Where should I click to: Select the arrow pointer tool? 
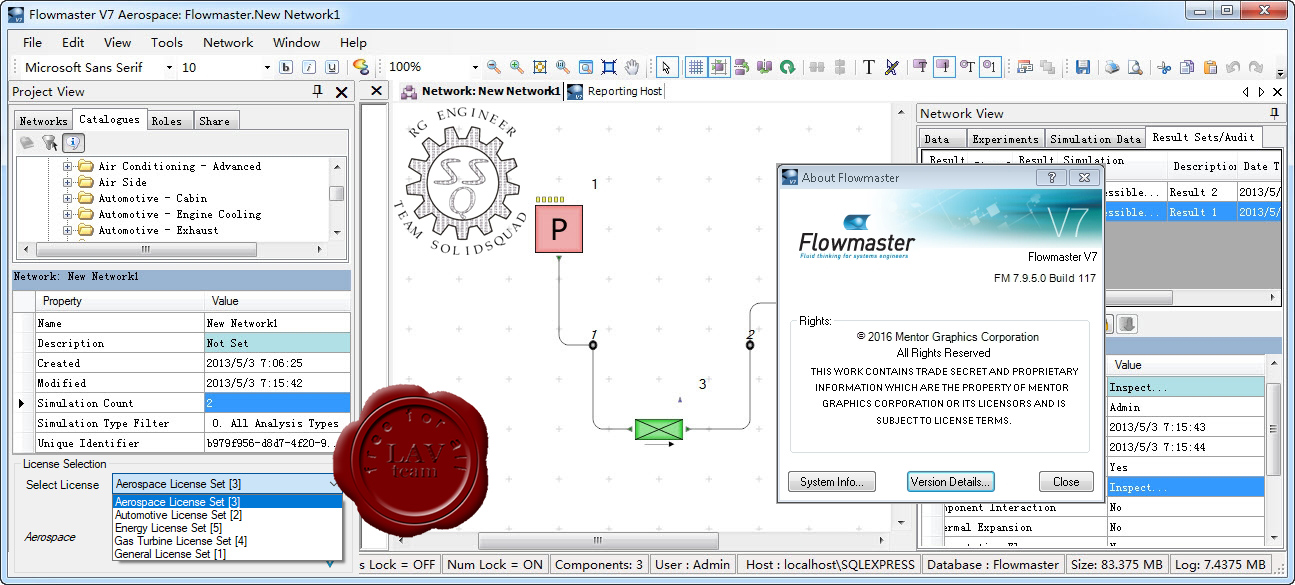click(667, 67)
